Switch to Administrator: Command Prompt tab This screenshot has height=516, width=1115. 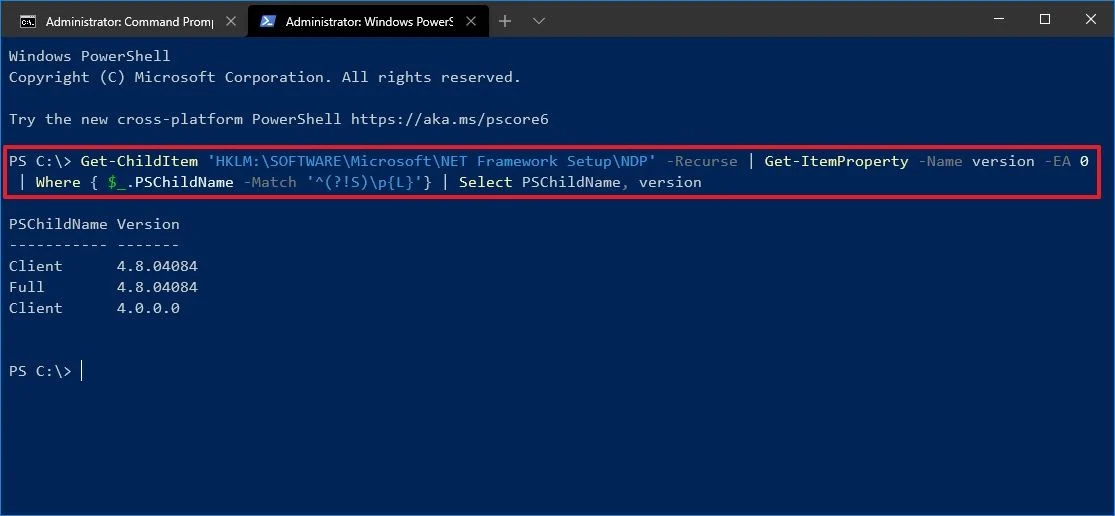tap(125, 21)
